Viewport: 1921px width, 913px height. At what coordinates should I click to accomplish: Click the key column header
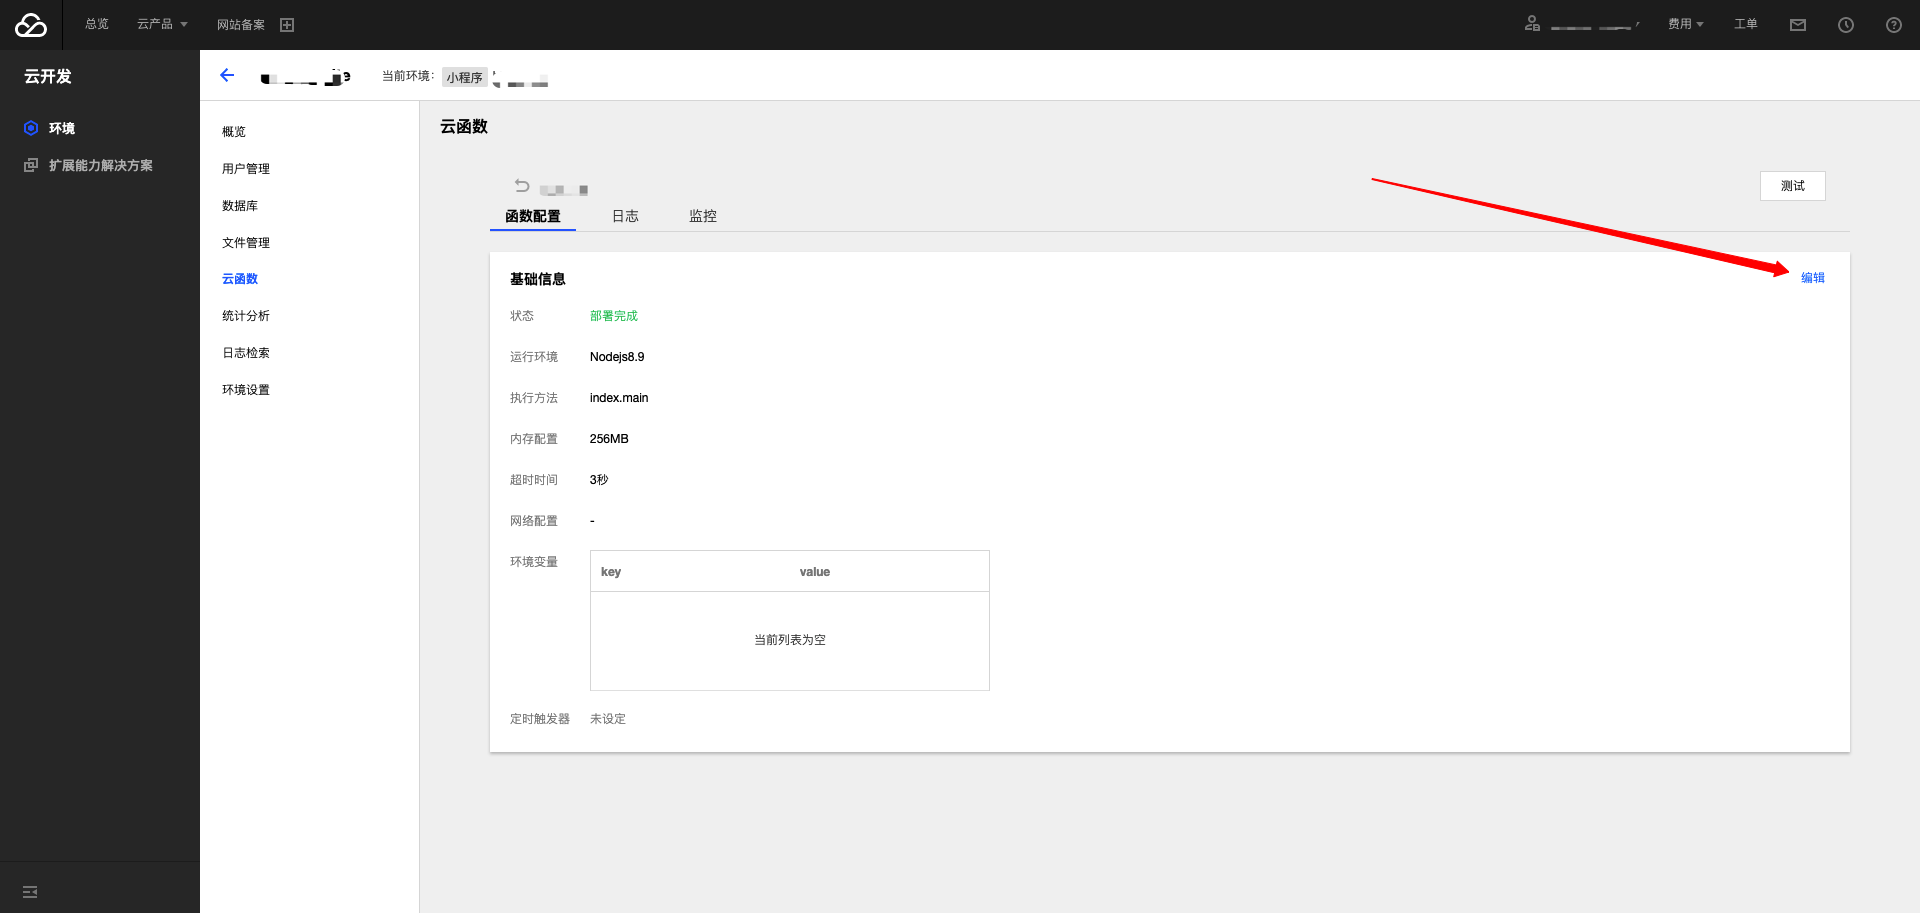tap(611, 572)
